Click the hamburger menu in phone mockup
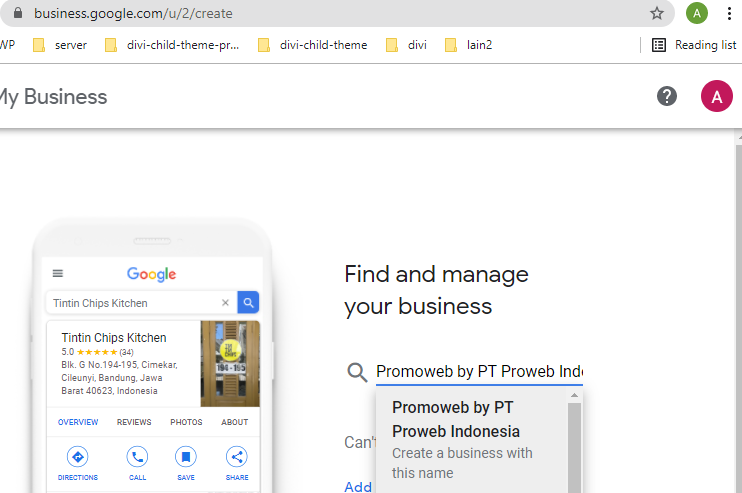The width and height of the screenshot is (742, 493). (x=58, y=273)
